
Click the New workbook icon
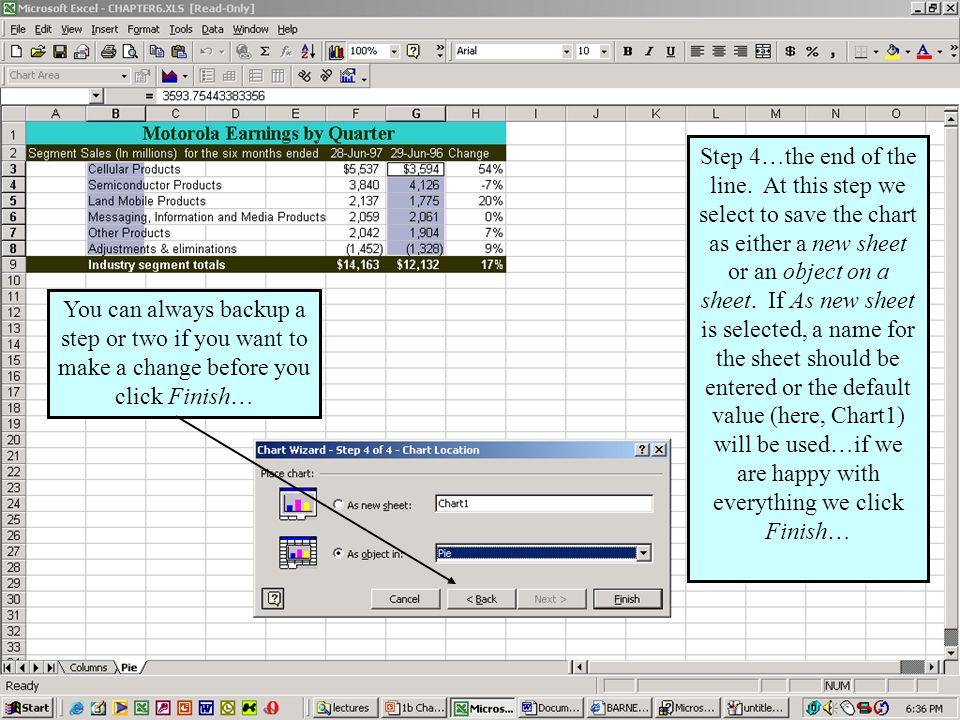17,51
